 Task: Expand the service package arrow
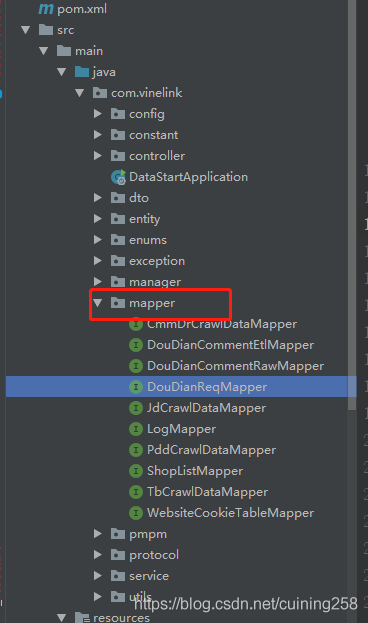click(x=98, y=576)
